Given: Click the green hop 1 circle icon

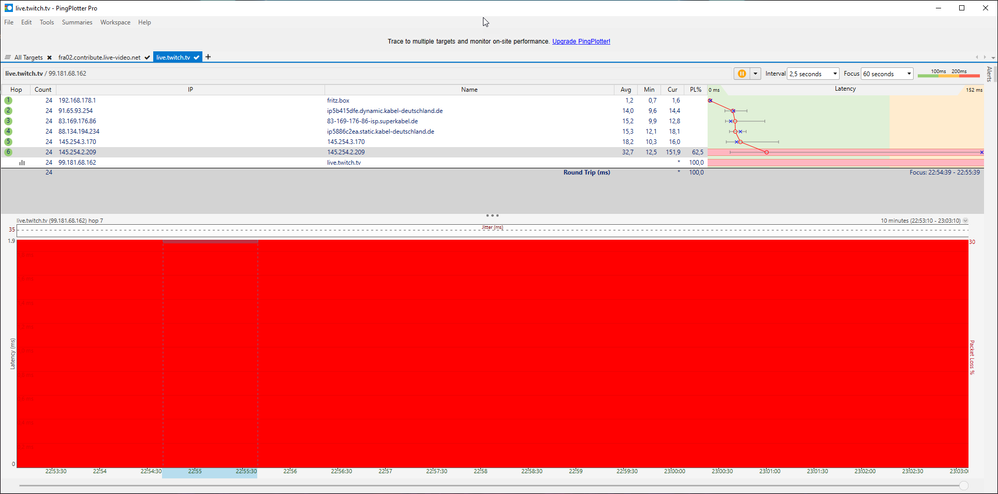Looking at the screenshot, I should (8, 101).
